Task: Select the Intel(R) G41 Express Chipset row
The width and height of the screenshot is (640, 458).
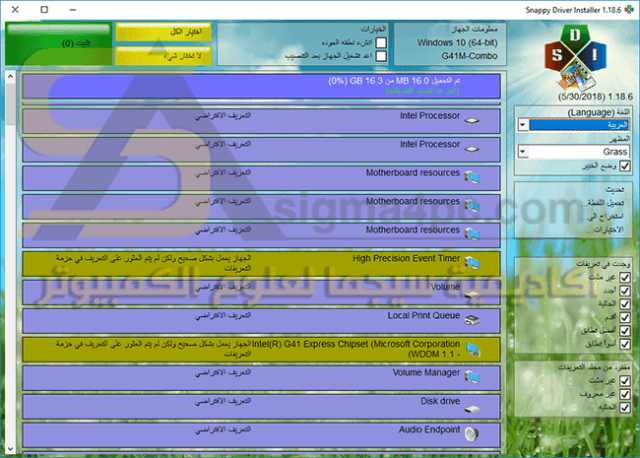Action: [x=261, y=349]
